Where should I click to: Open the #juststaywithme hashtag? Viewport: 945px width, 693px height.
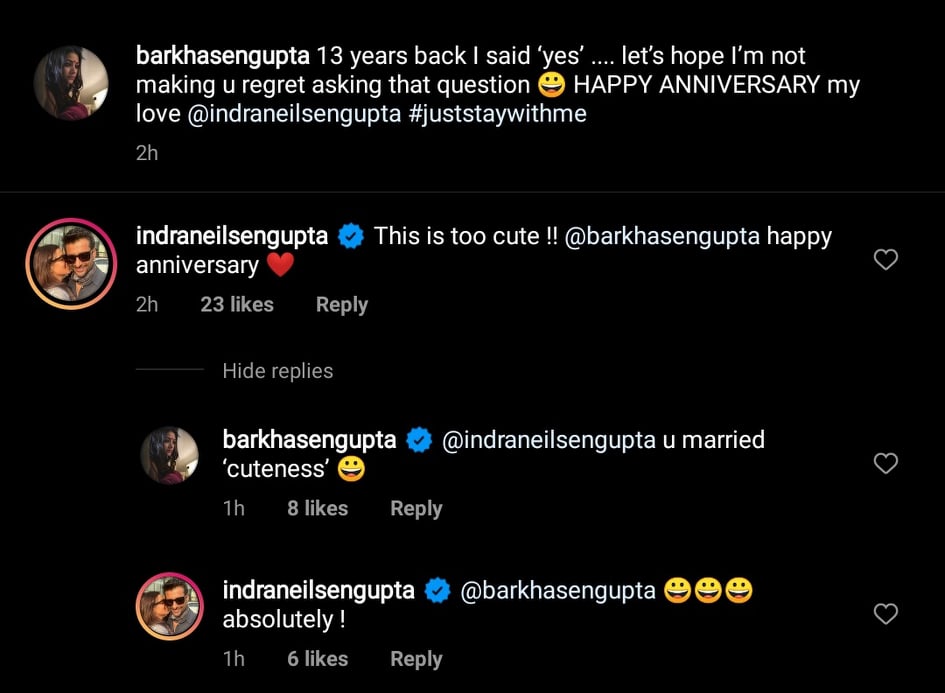[x=498, y=114]
